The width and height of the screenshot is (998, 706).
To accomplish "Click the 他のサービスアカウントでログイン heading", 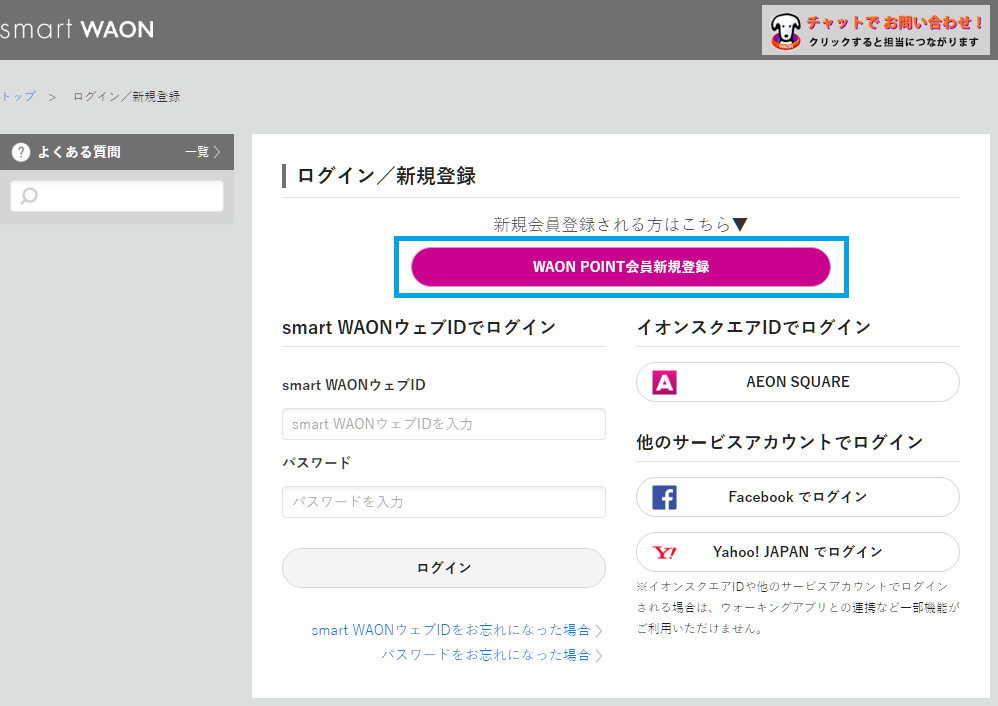I will [x=780, y=442].
